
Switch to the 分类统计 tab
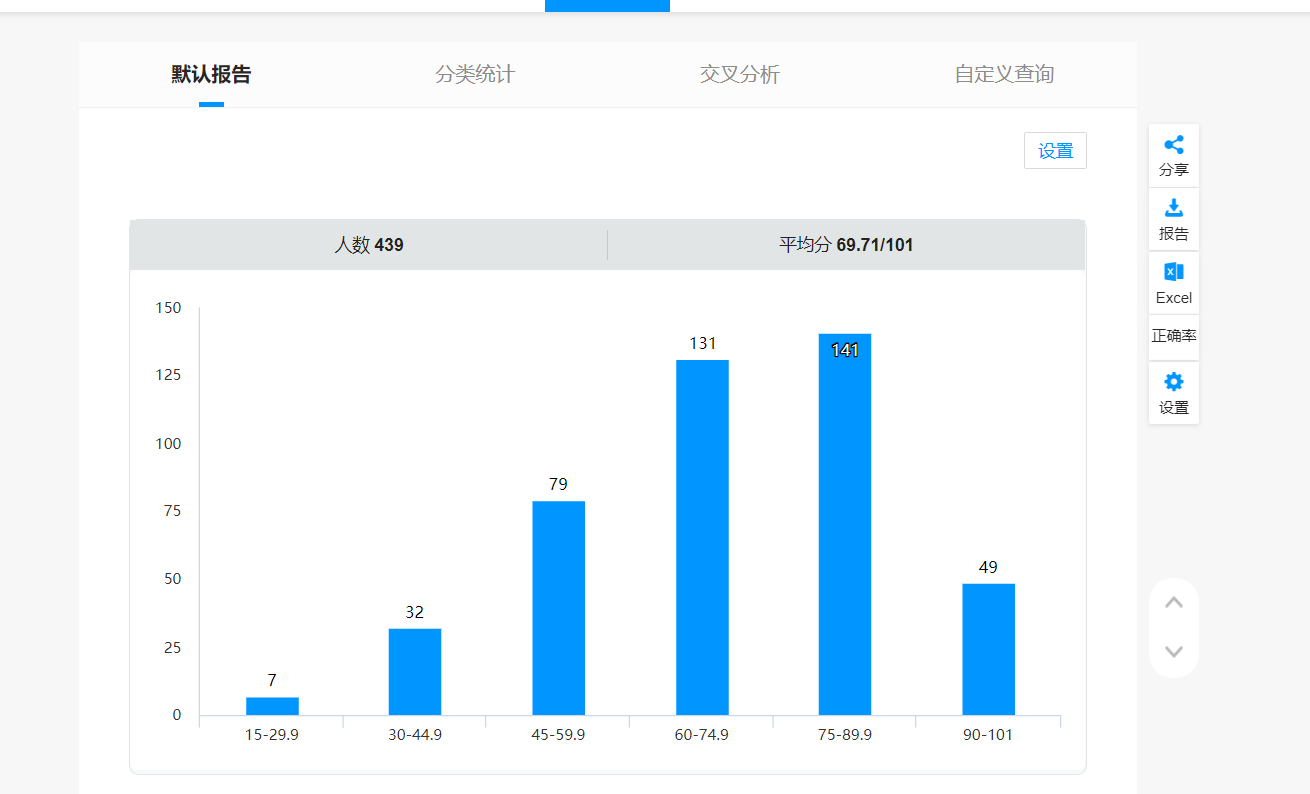(x=475, y=74)
